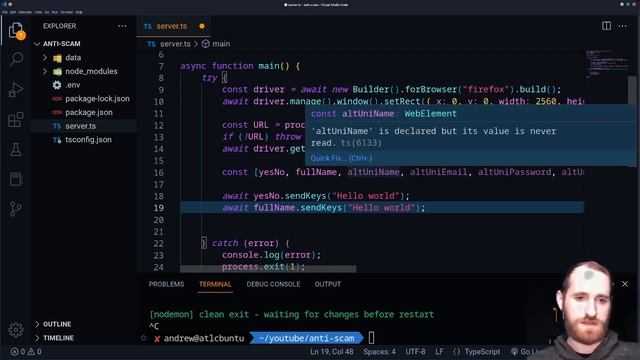Click the terminal path ~/youtube/anti-scam
Screen dimensions: 640x360
306,338
